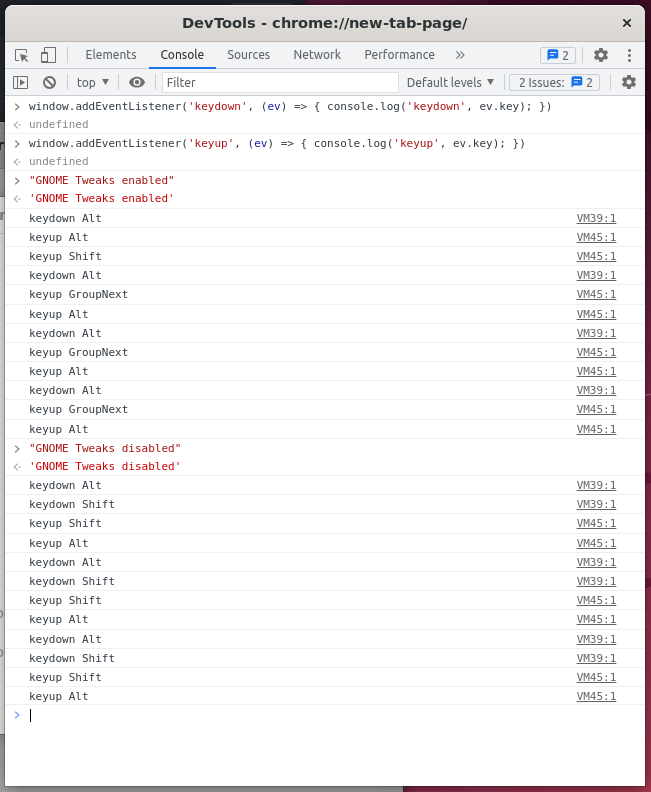Open the messages badge showing 2 in main toolbar
The width and height of the screenshot is (651, 792).
tap(558, 55)
